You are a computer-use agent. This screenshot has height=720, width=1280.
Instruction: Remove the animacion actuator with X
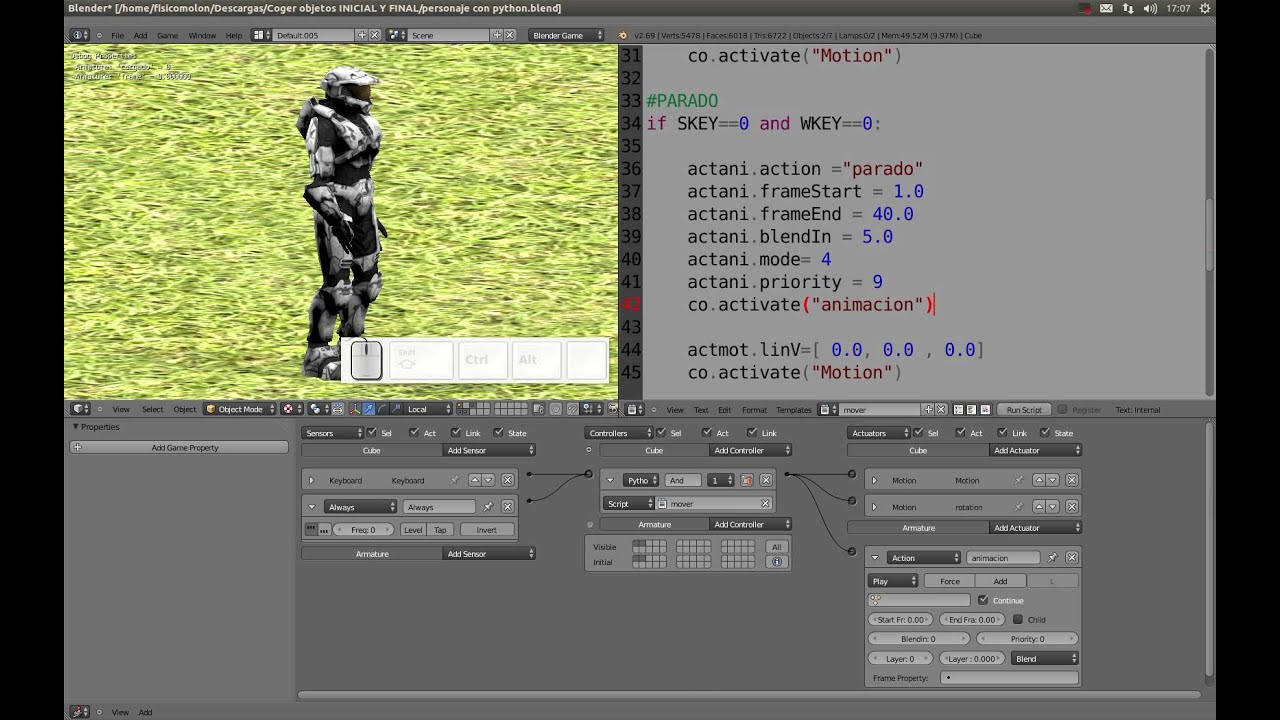pyautogui.click(x=1072, y=558)
